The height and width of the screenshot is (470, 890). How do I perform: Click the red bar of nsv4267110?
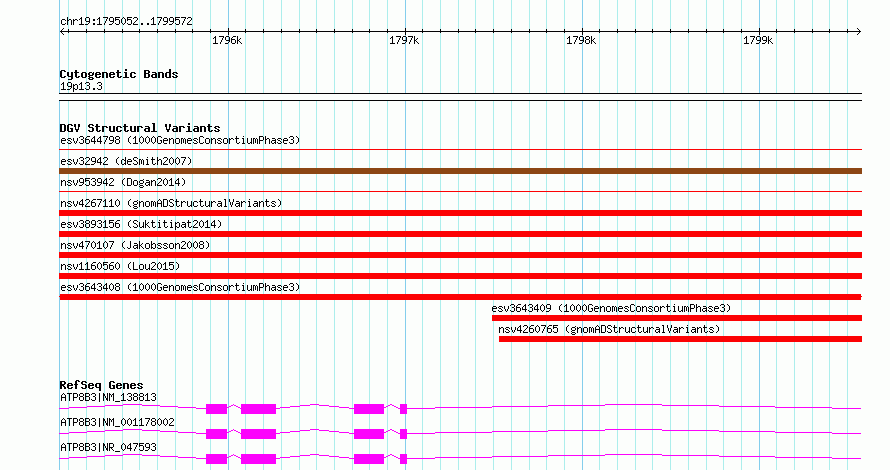tap(460, 213)
